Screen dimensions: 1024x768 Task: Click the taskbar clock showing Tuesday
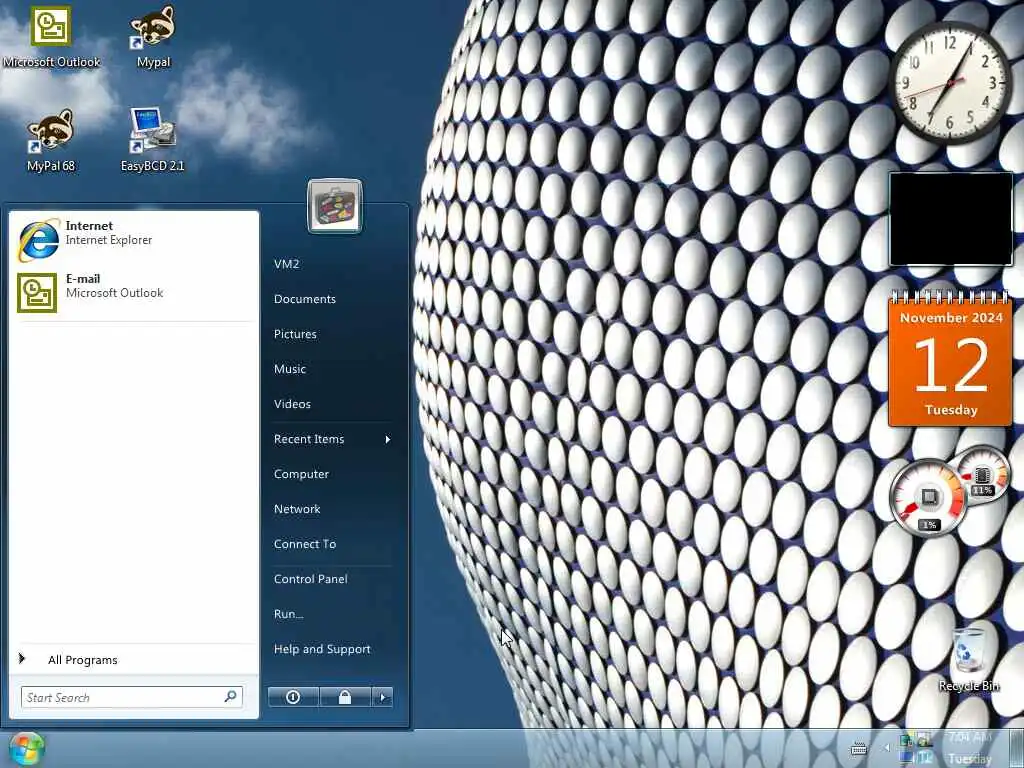tap(970, 748)
